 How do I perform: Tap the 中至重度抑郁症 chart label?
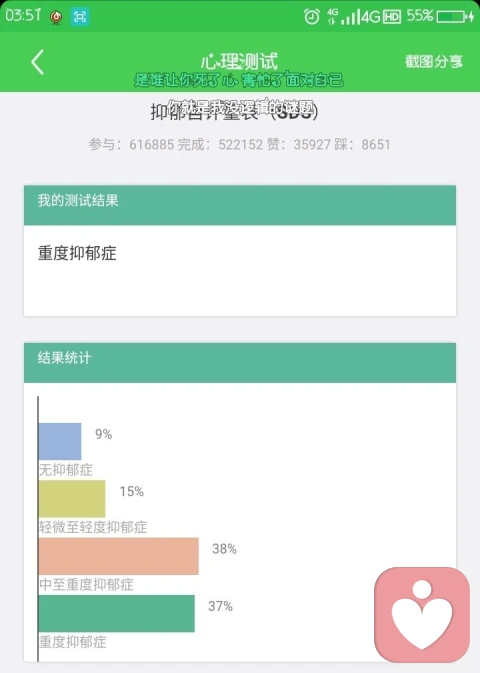point(86,585)
